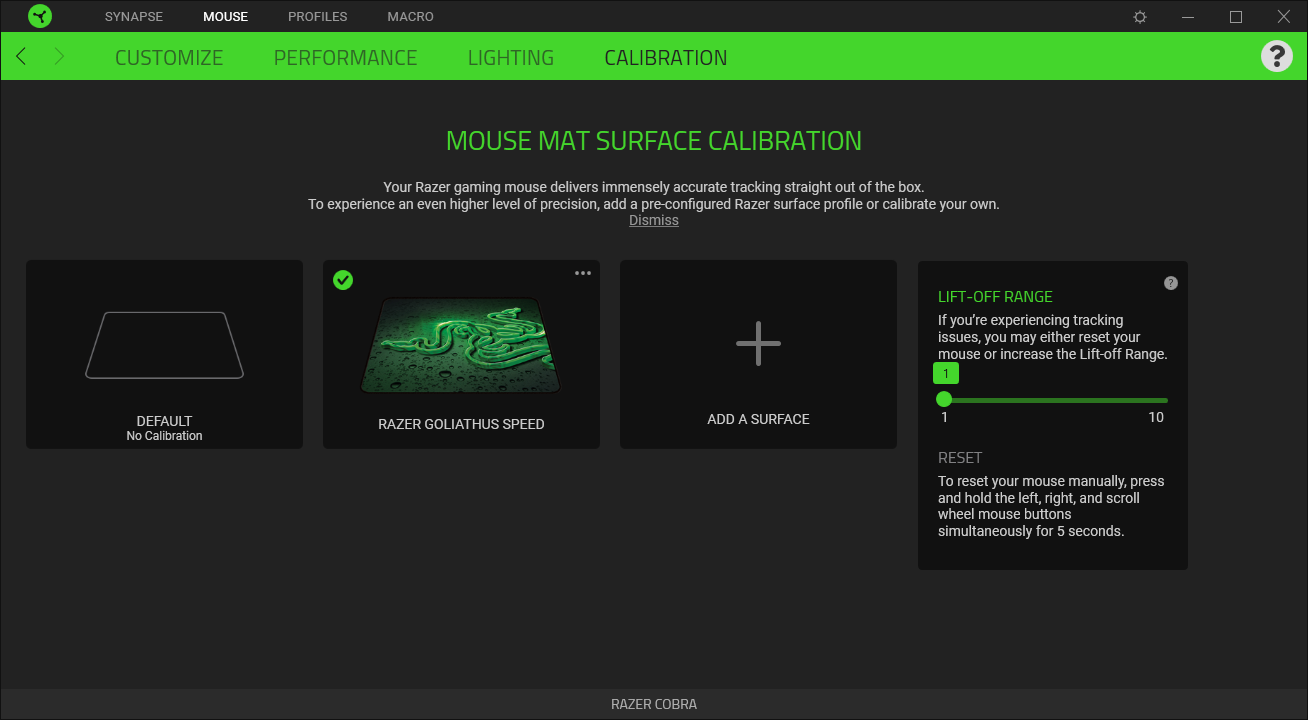Open the help question mark button

(x=1277, y=56)
